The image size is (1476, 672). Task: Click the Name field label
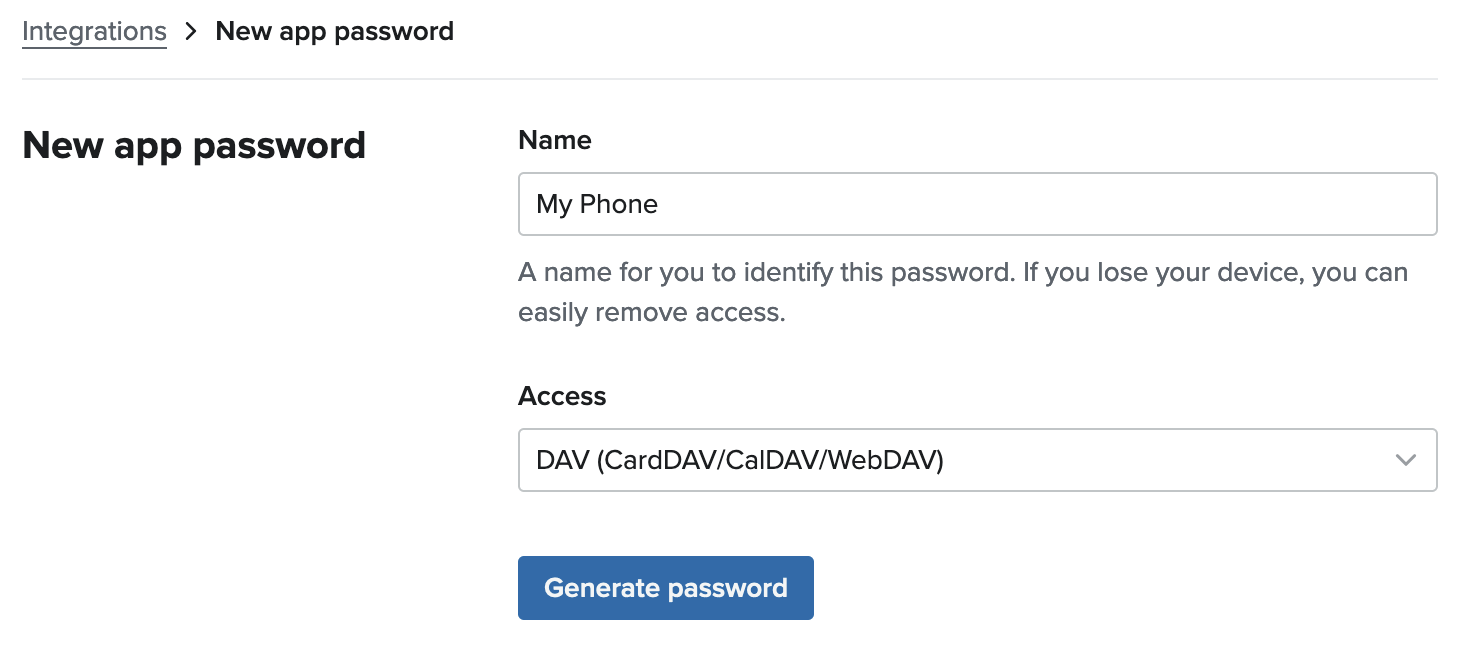pyautogui.click(x=555, y=140)
